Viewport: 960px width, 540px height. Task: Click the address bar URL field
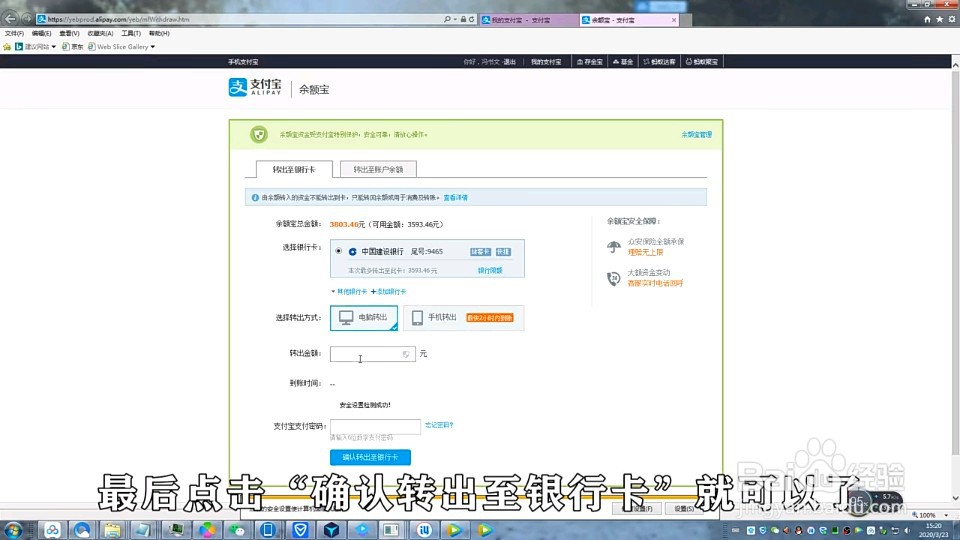245,20
